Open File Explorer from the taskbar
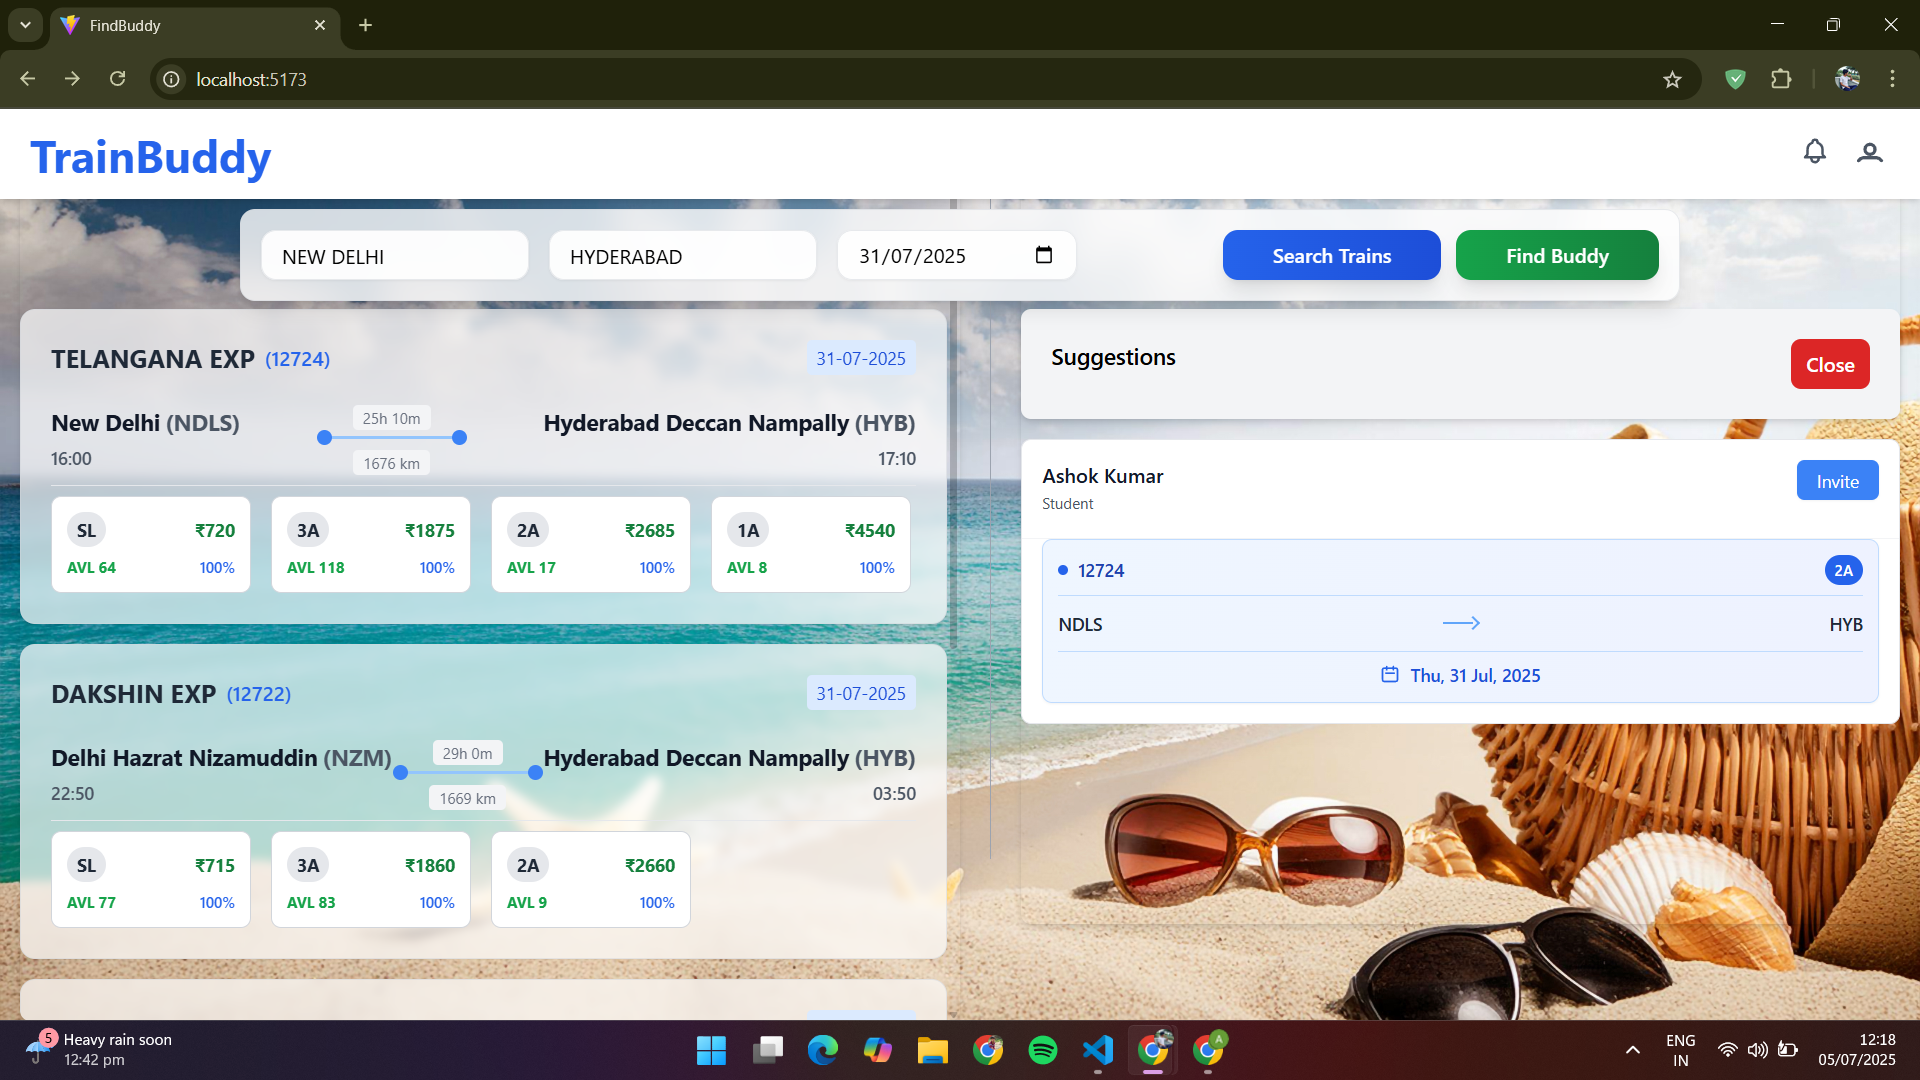Image resolution: width=1920 pixels, height=1080 pixels. (932, 1050)
